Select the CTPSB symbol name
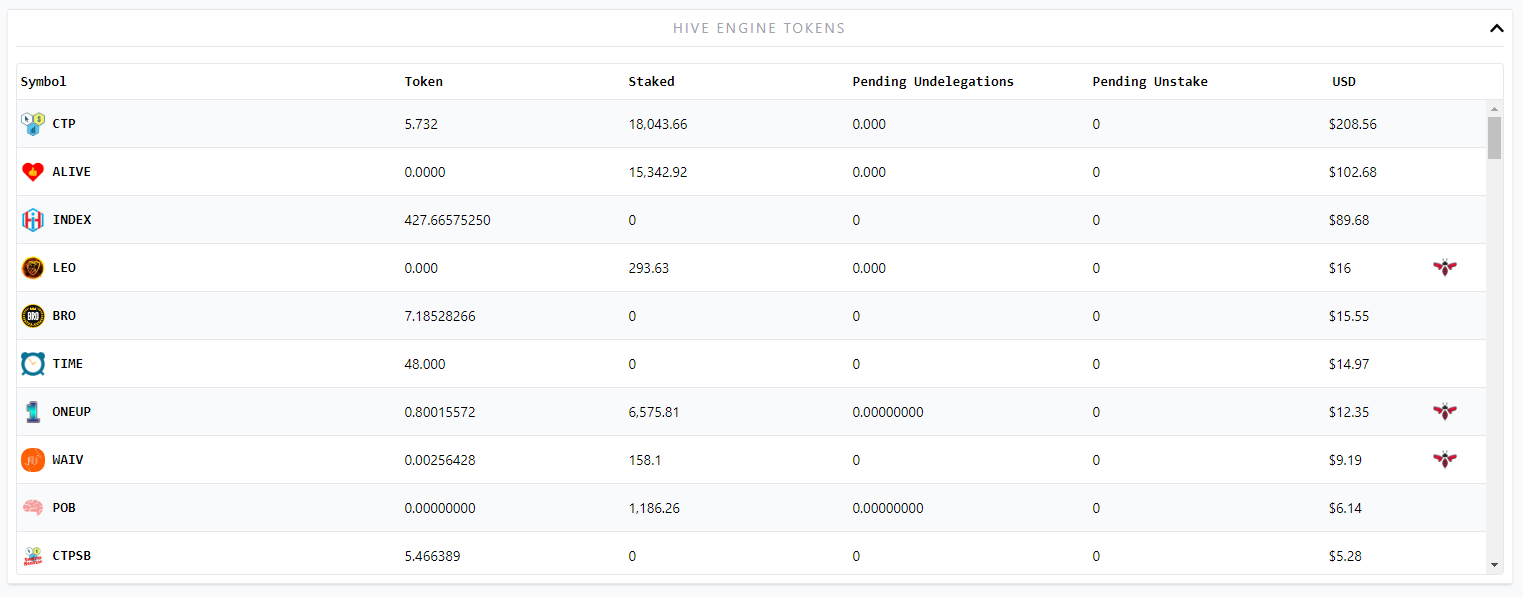1523x597 pixels. (72, 556)
